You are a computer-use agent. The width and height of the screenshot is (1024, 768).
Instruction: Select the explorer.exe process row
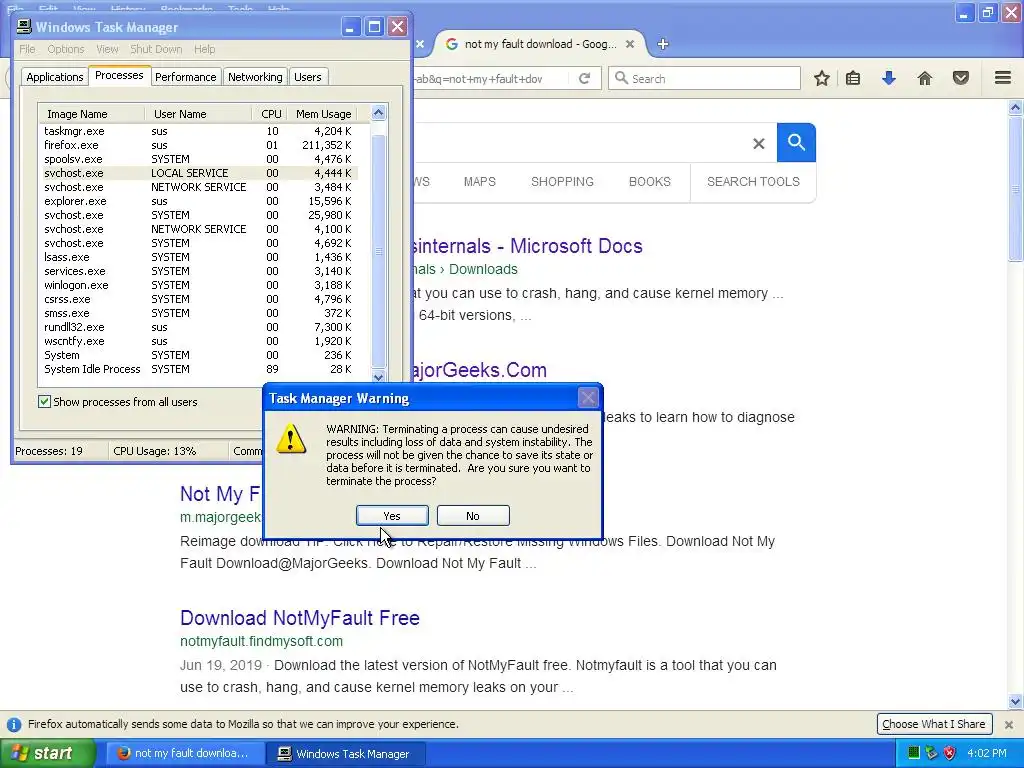pos(198,201)
